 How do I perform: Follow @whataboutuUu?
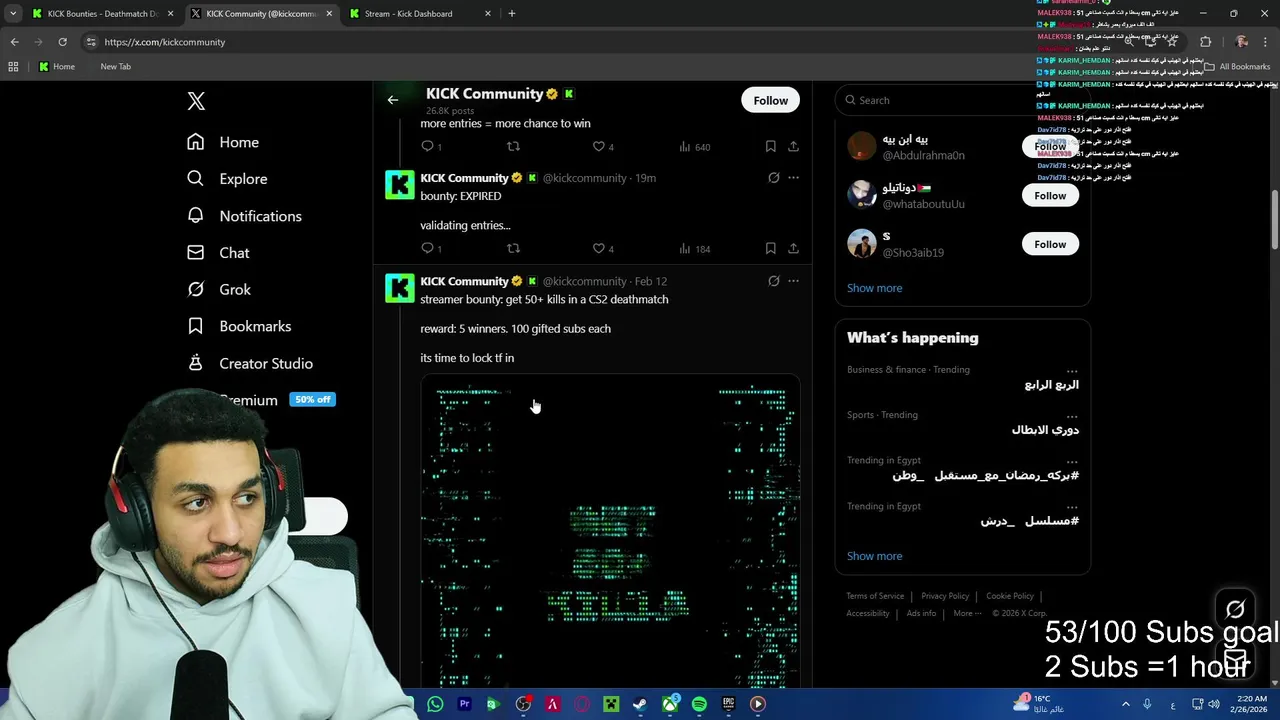point(1050,195)
